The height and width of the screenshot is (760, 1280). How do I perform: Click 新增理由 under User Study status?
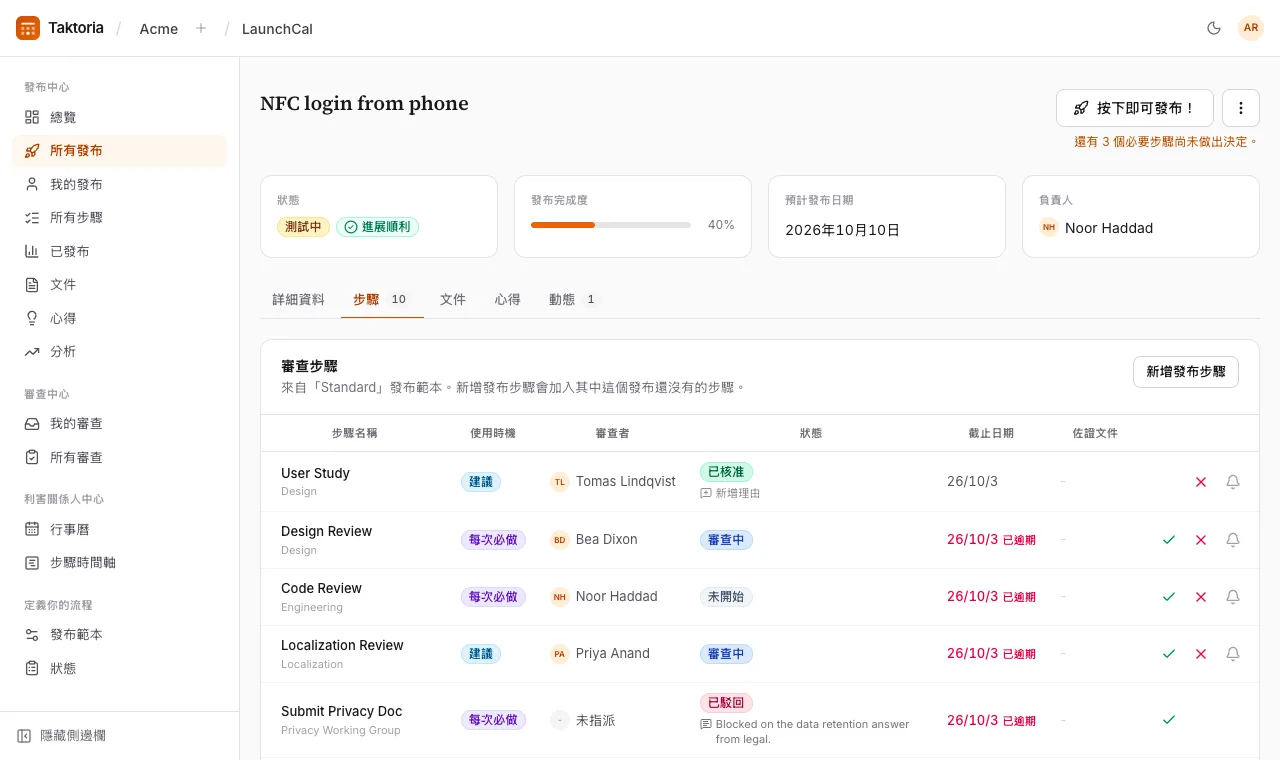[730, 493]
